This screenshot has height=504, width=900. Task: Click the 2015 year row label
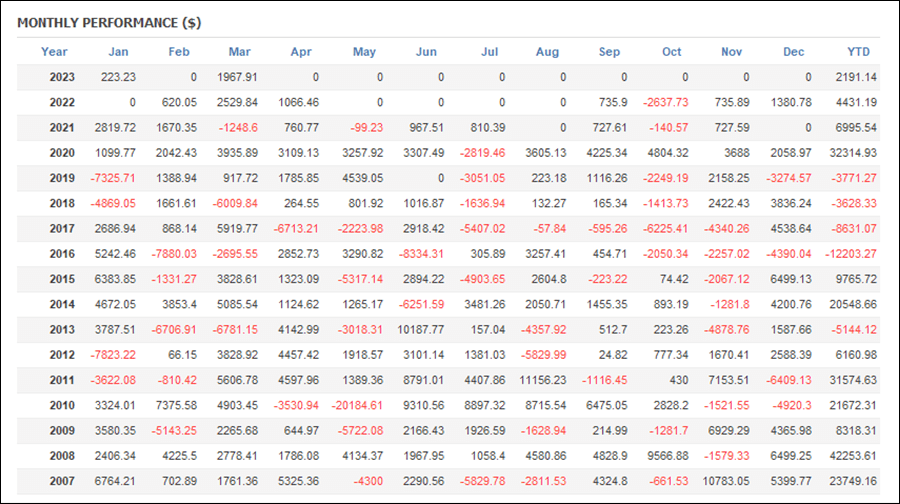click(x=62, y=279)
